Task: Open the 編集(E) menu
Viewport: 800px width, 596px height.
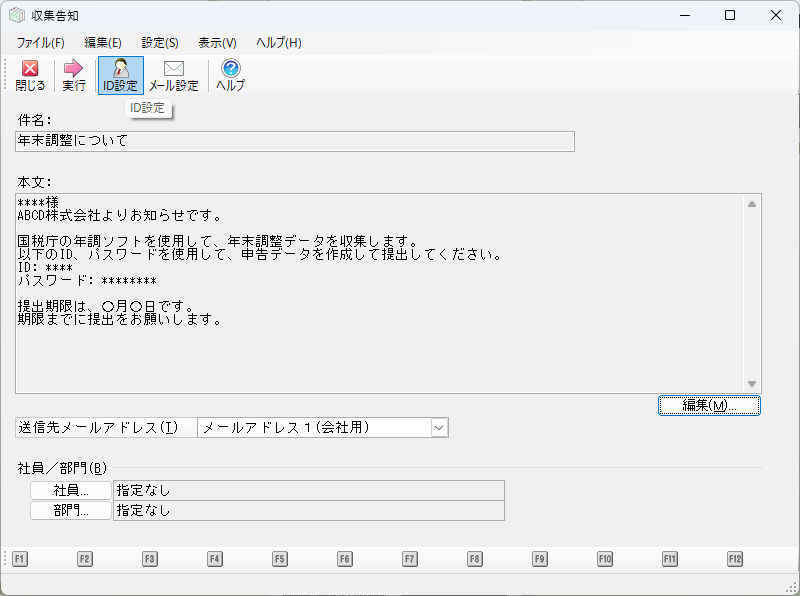Action: point(103,43)
